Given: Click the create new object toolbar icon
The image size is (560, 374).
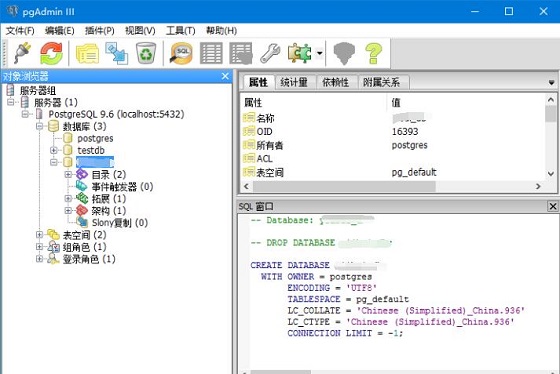Looking at the screenshot, I should pyautogui.click(x=117, y=53).
